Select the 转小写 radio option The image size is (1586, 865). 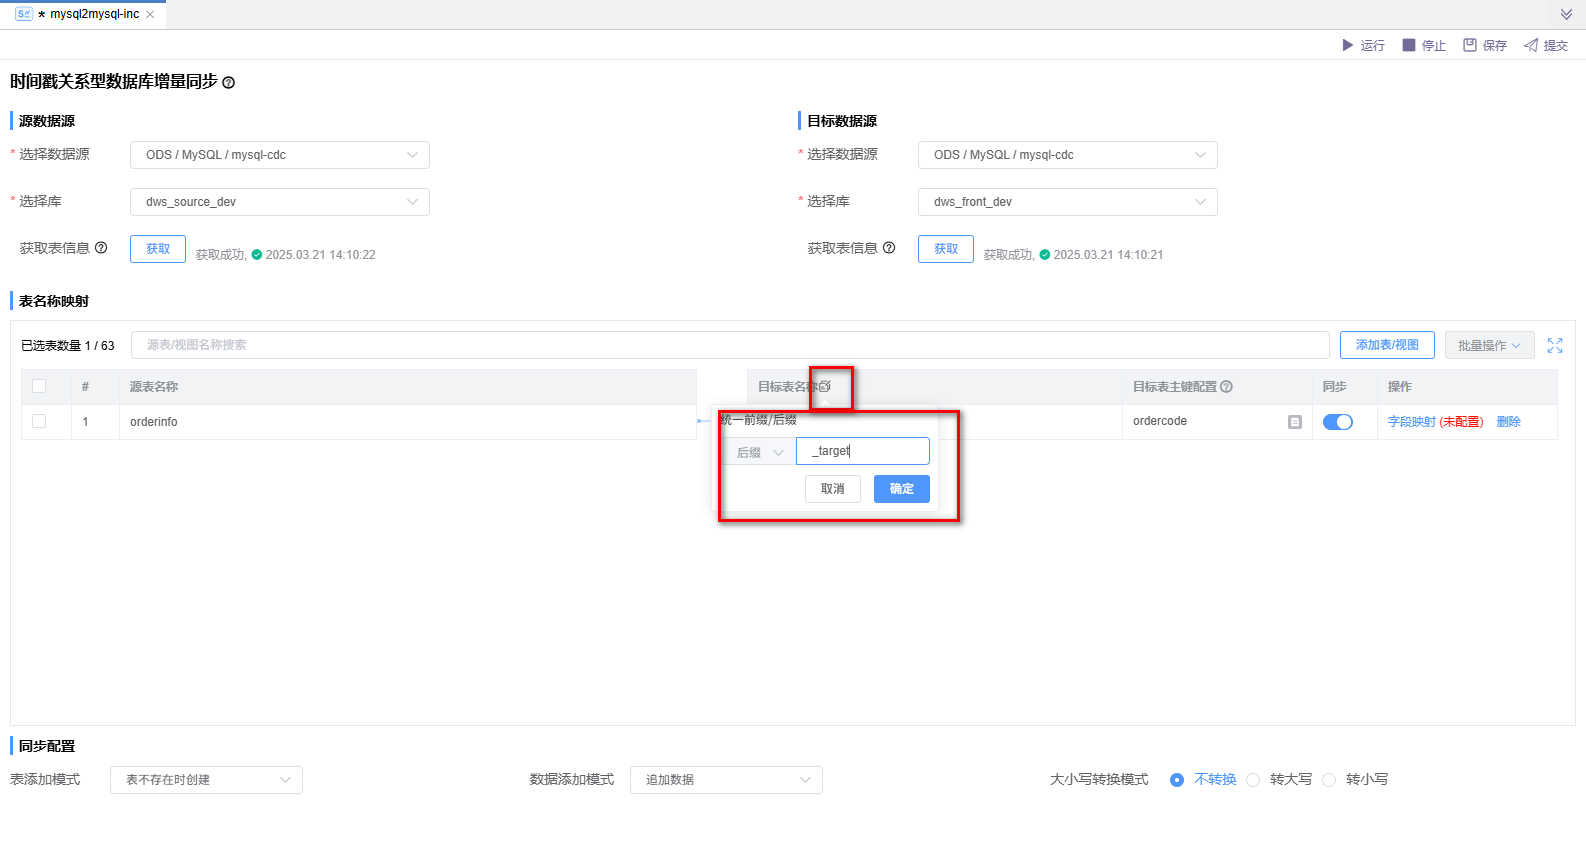pyautogui.click(x=1329, y=780)
